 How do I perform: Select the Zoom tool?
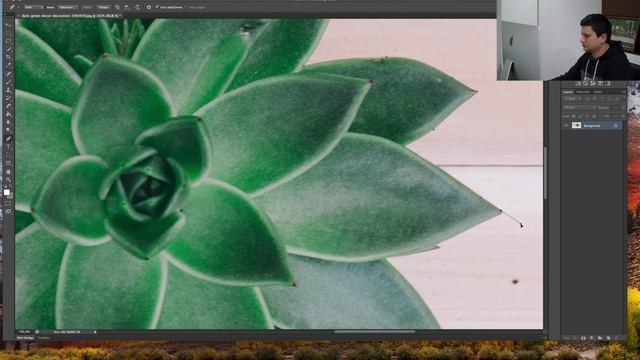pos(8,180)
